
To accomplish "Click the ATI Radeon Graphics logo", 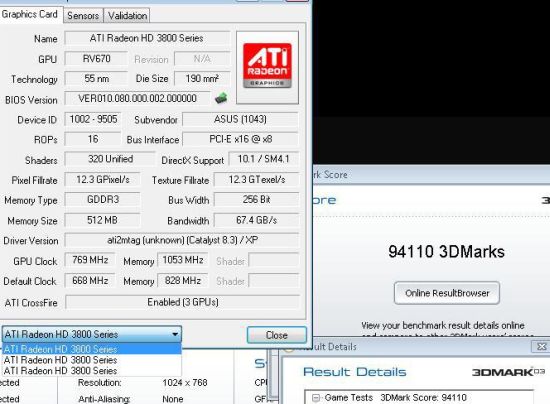I will click(x=267, y=67).
